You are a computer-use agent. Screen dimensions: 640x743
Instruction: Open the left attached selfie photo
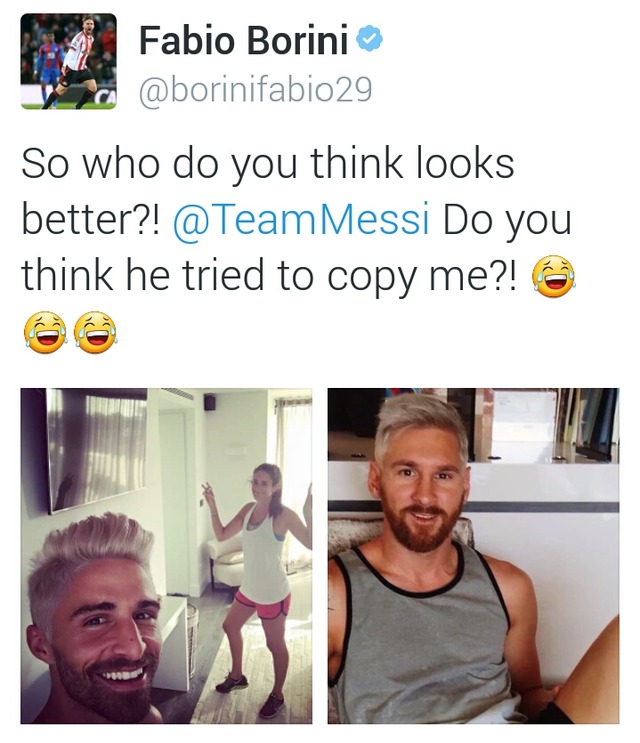tap(166, 556)
